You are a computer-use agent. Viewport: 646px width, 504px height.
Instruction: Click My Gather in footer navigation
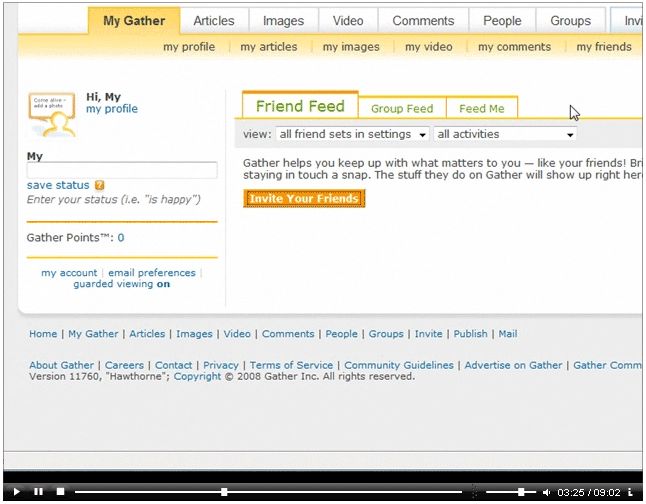pos(93,334)
